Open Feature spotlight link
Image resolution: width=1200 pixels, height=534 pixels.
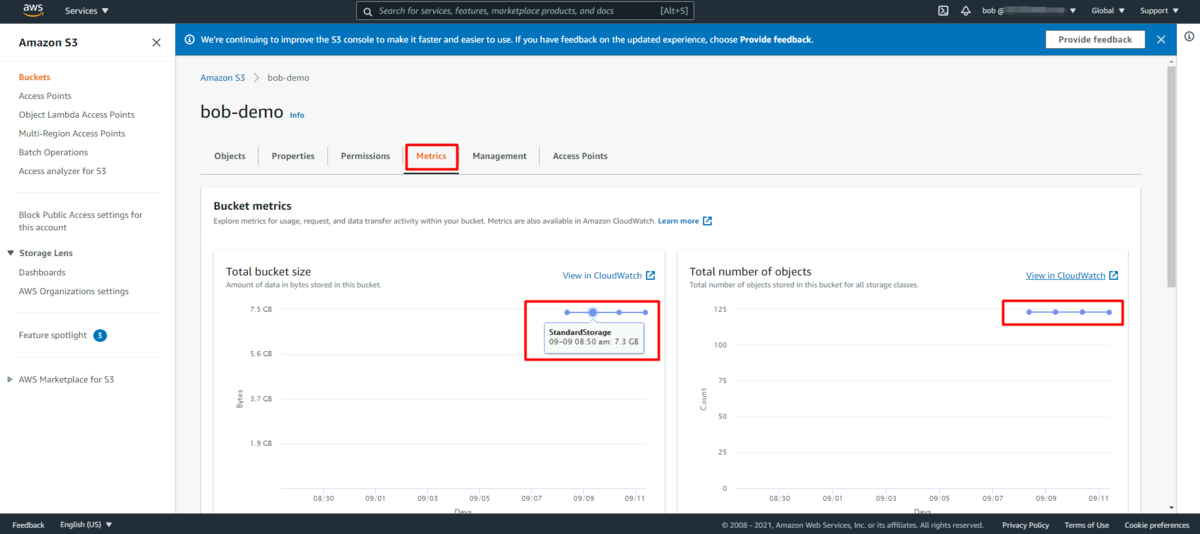coord(53,335)
